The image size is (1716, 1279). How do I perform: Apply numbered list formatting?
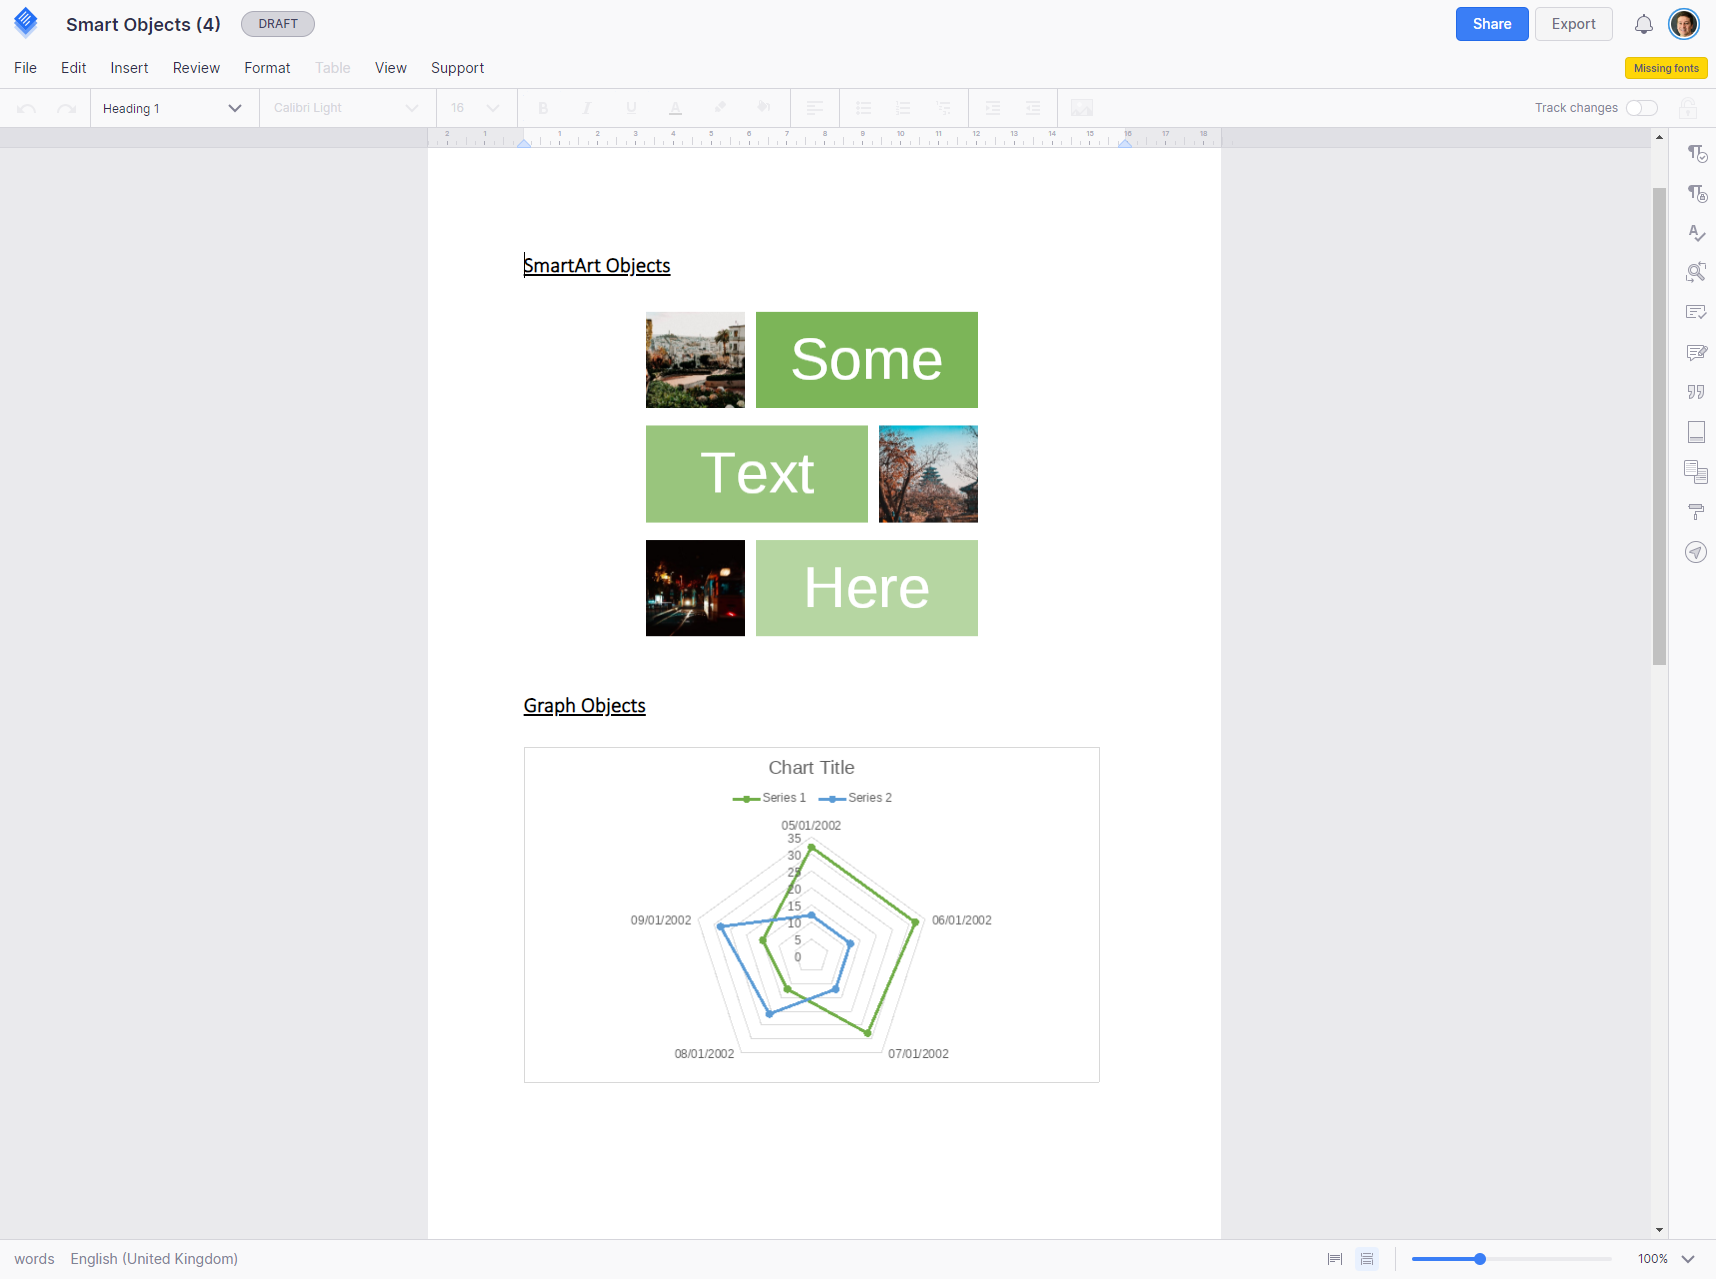pos(903,108)
